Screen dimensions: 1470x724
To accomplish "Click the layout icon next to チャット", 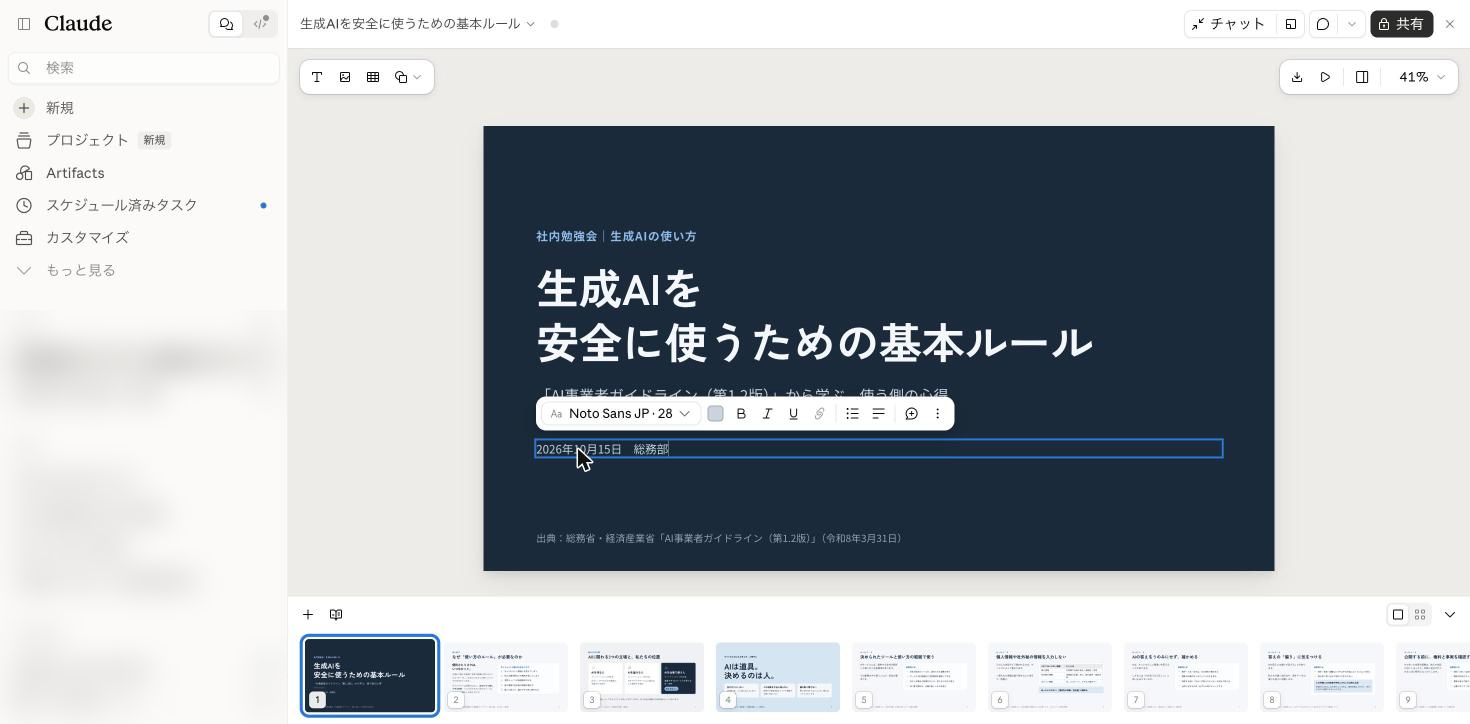I will pos(1291,24).
